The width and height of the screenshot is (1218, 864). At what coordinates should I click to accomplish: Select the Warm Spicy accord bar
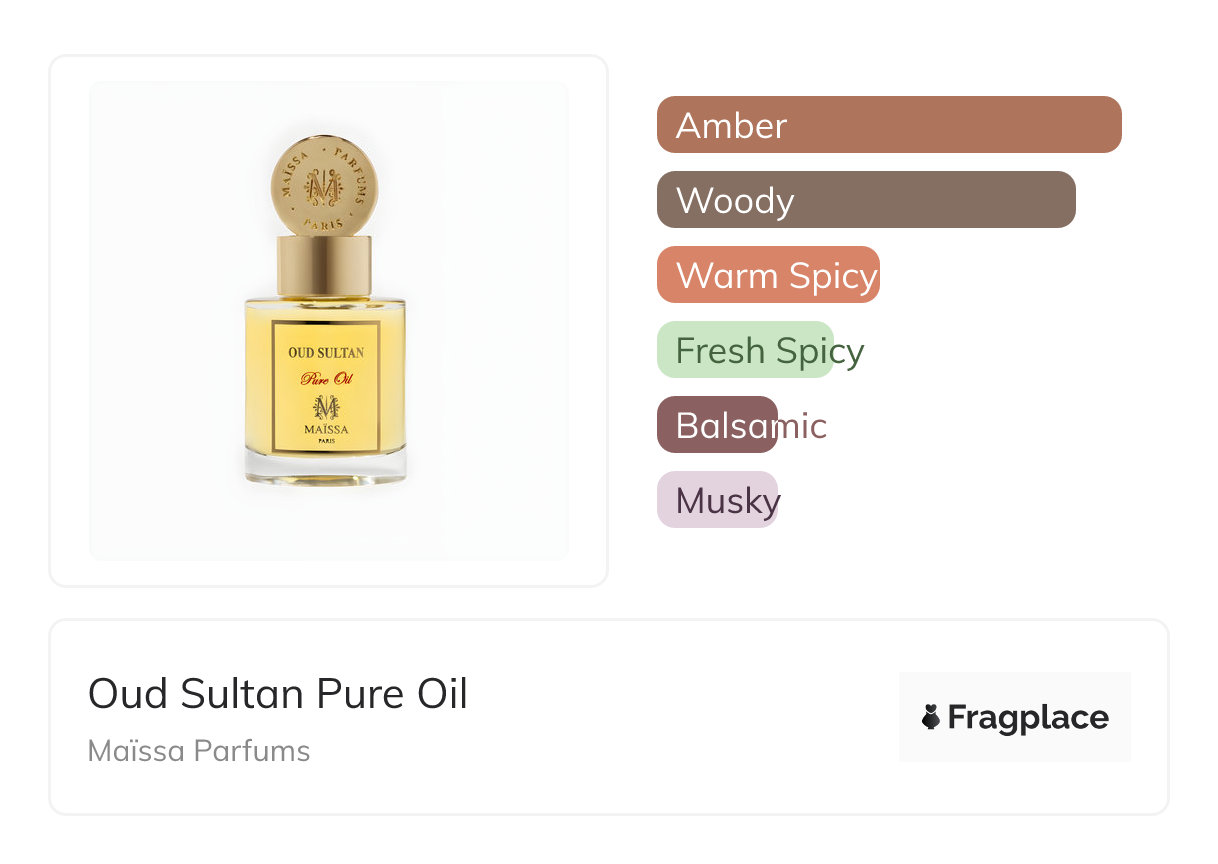click(768, 275)
